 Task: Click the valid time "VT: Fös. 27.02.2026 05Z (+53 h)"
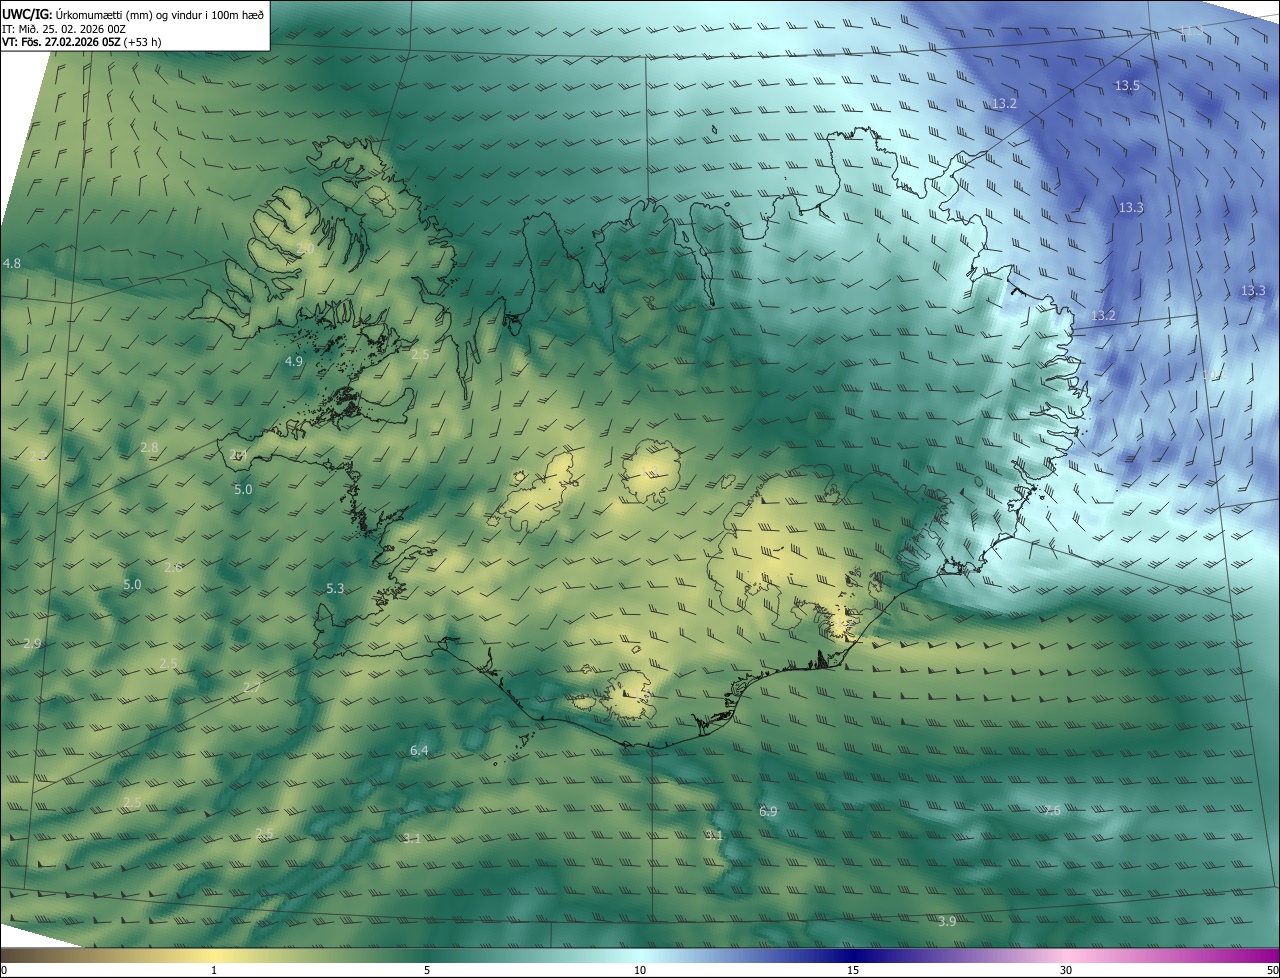pos(82,42)
